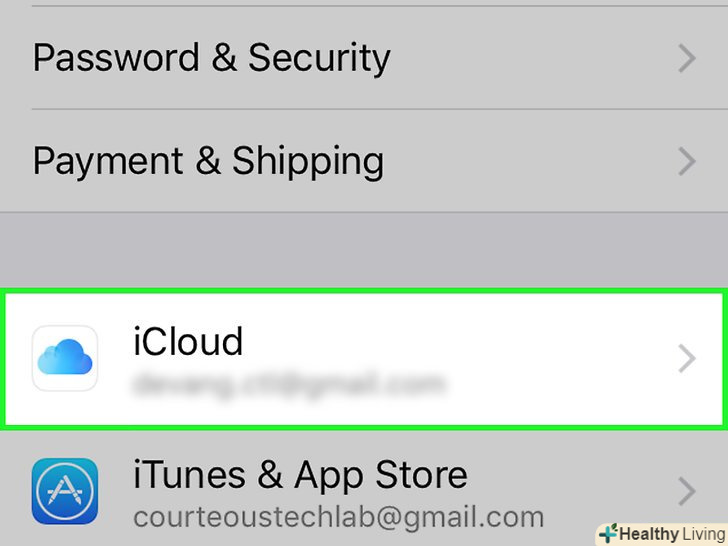The height and width of the screenshot is (546, 728).
Task: Tap the iCloud cloud icon
Action: click(65, 358)
